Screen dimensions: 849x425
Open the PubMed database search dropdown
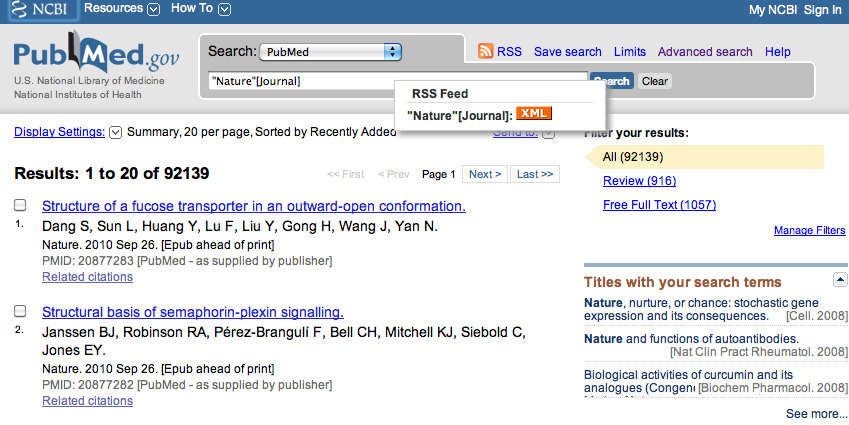click(x=330, y=52)
